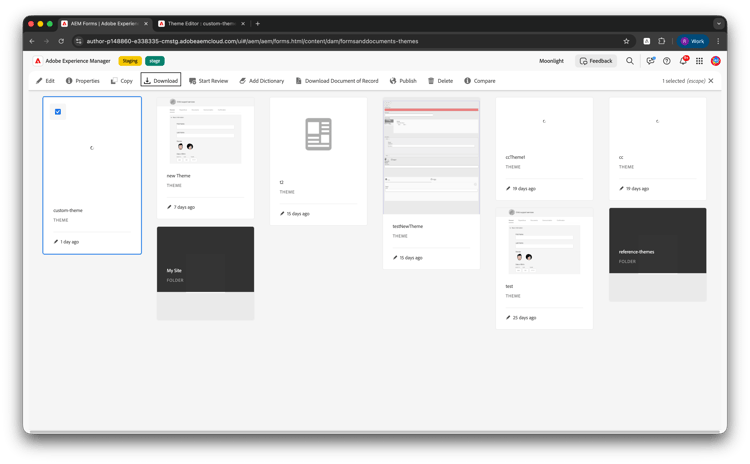This screenshot has width=750, height=464.
Task: Select the cc theme card
Action: (x=657, y=149)
